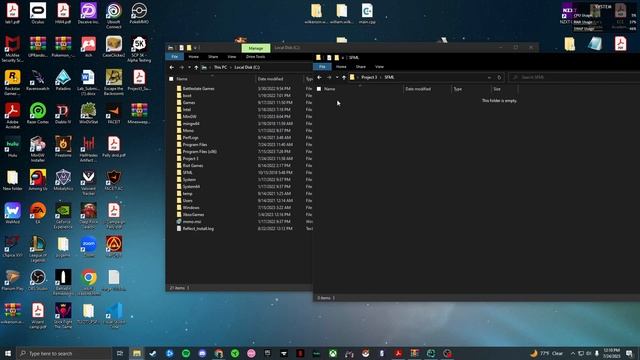The width and height of the screenshot is (640, 360).
Task: Open Drive Tools tab in Local Disk window
Action: coord(256,57)
